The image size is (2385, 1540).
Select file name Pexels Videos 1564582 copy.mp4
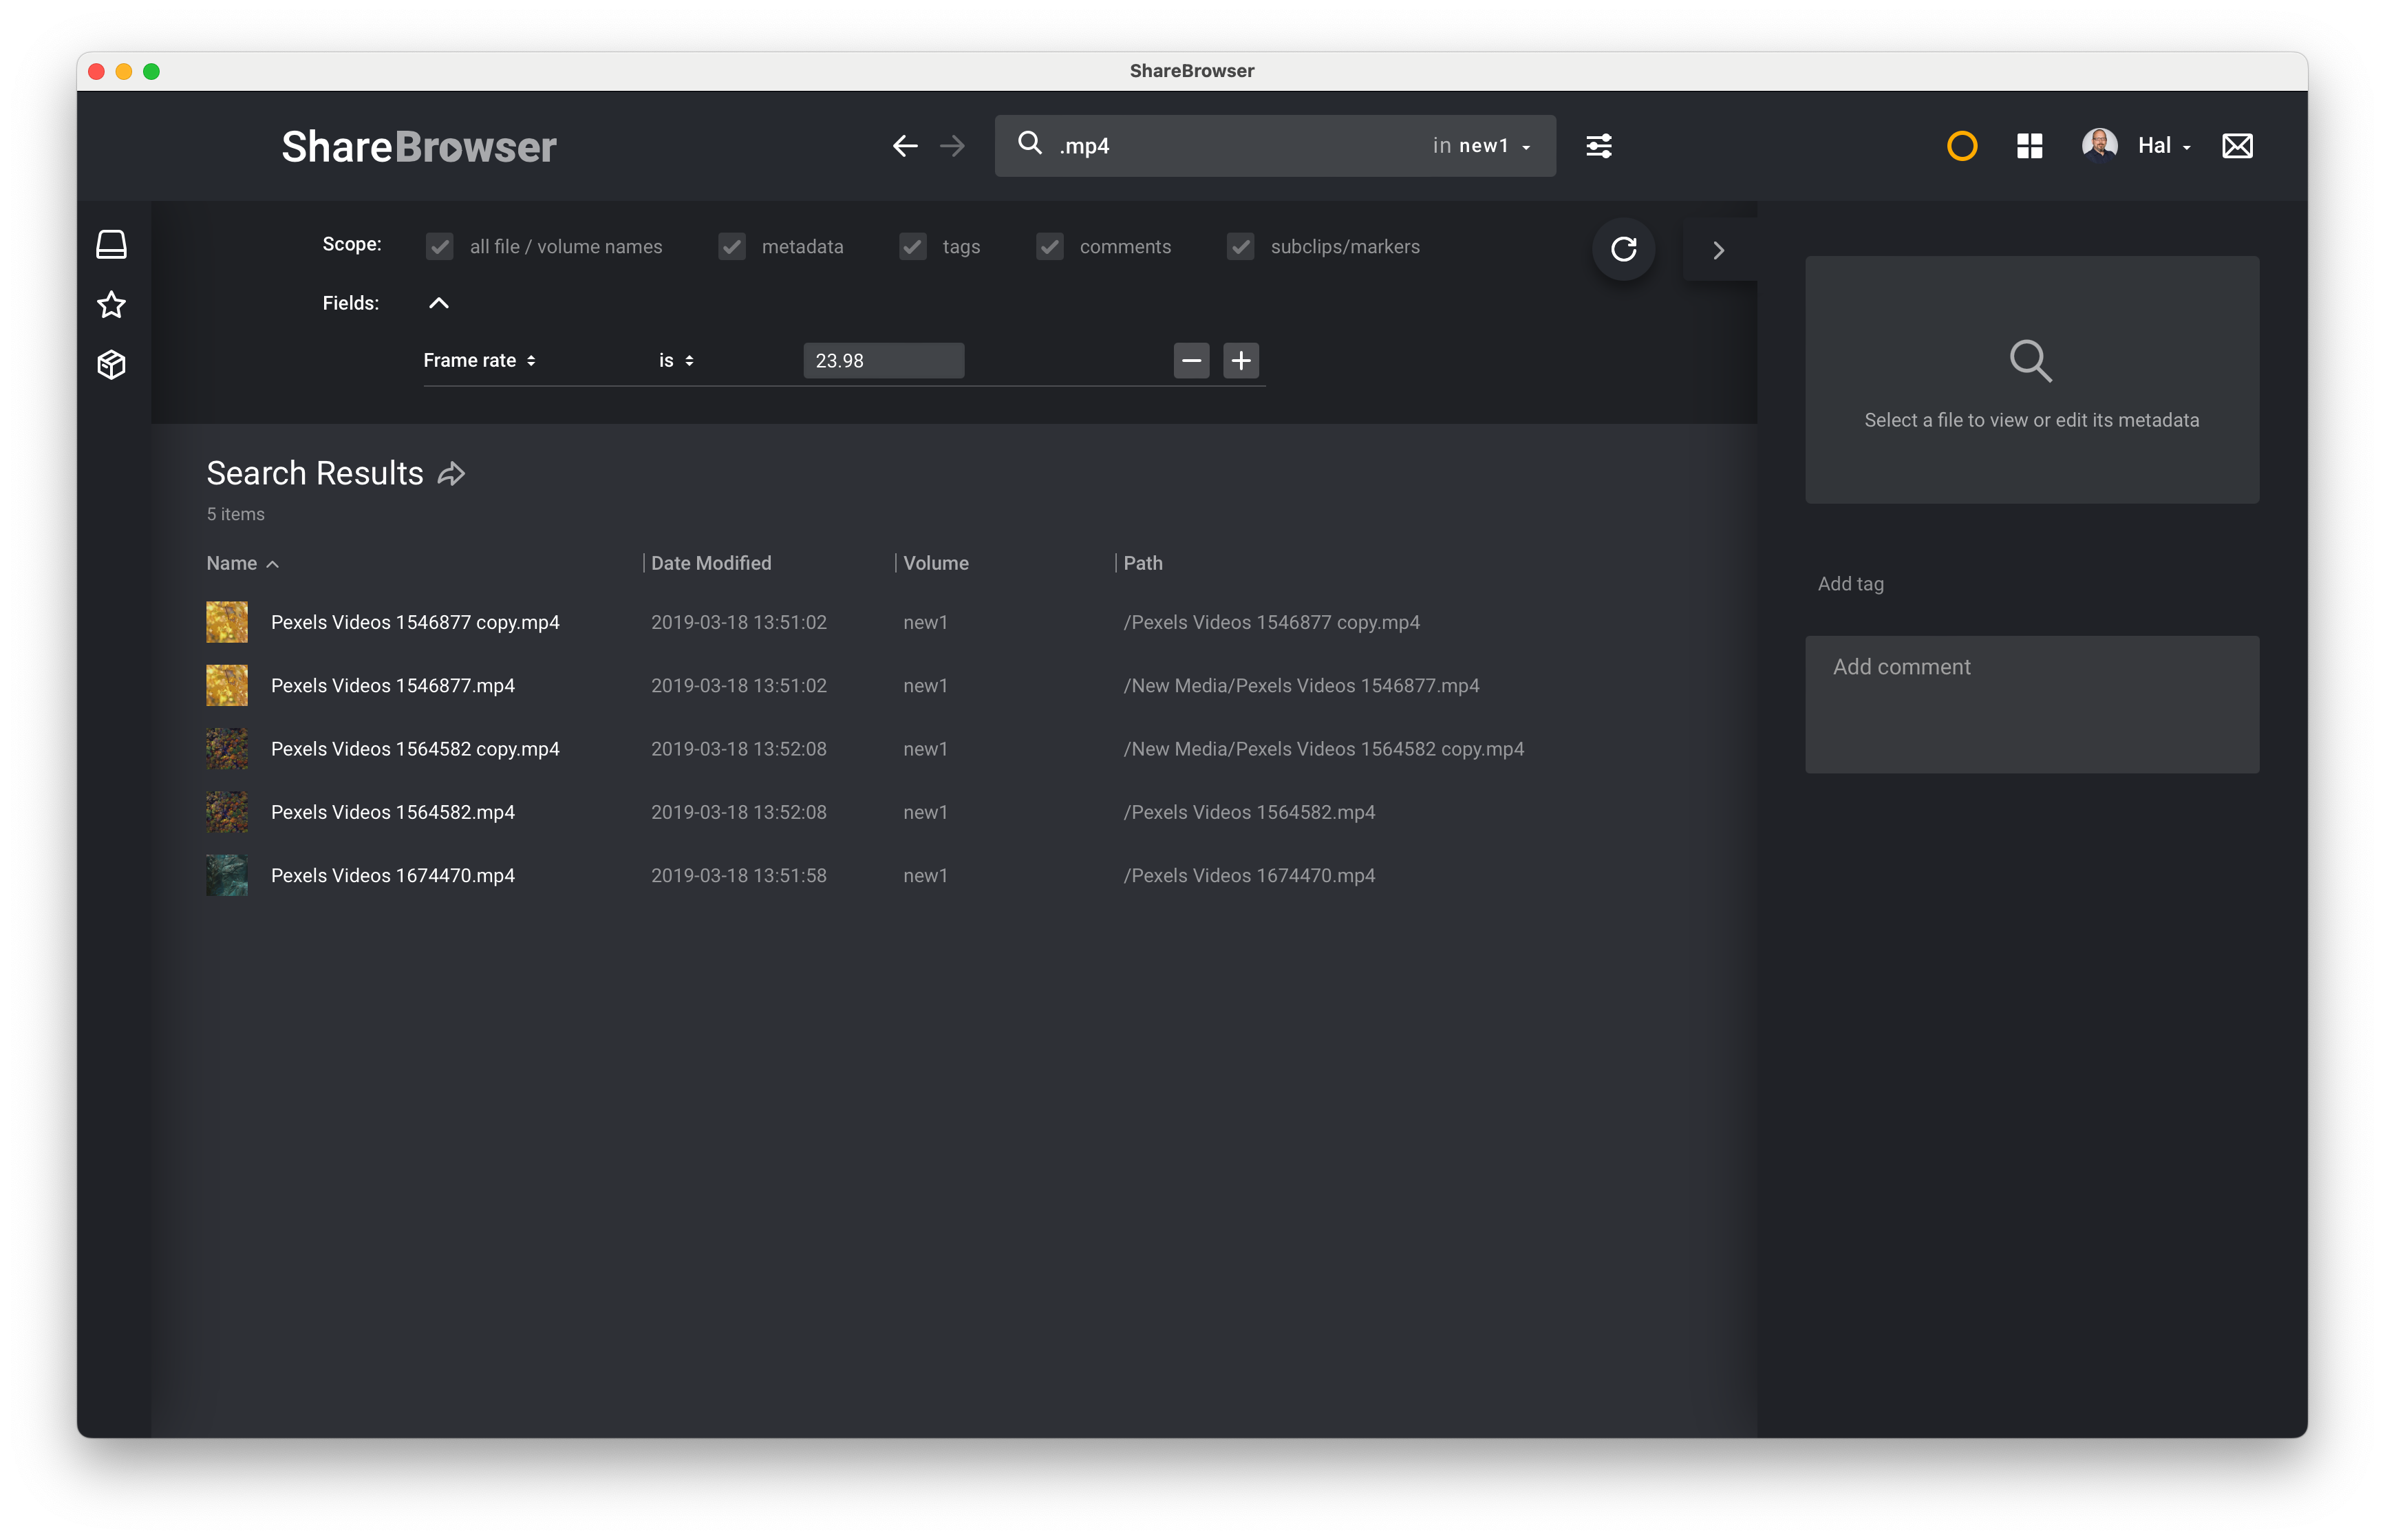(x=415, y=749)
